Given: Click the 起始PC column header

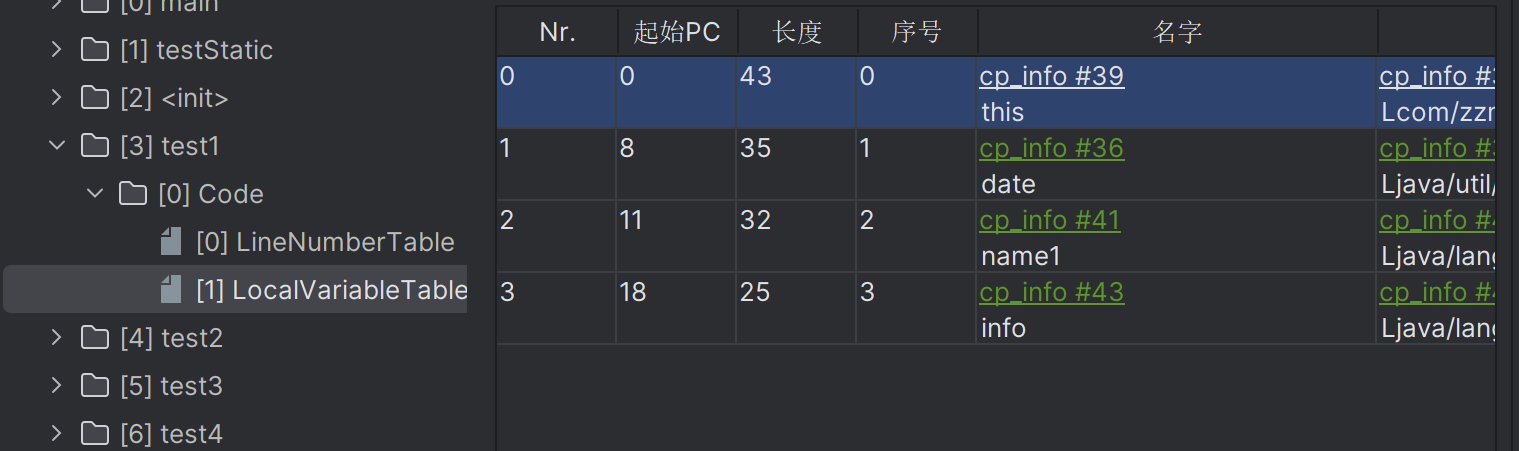Looking at the screenshot, I should pyautogui.click(x=677, y=32).
